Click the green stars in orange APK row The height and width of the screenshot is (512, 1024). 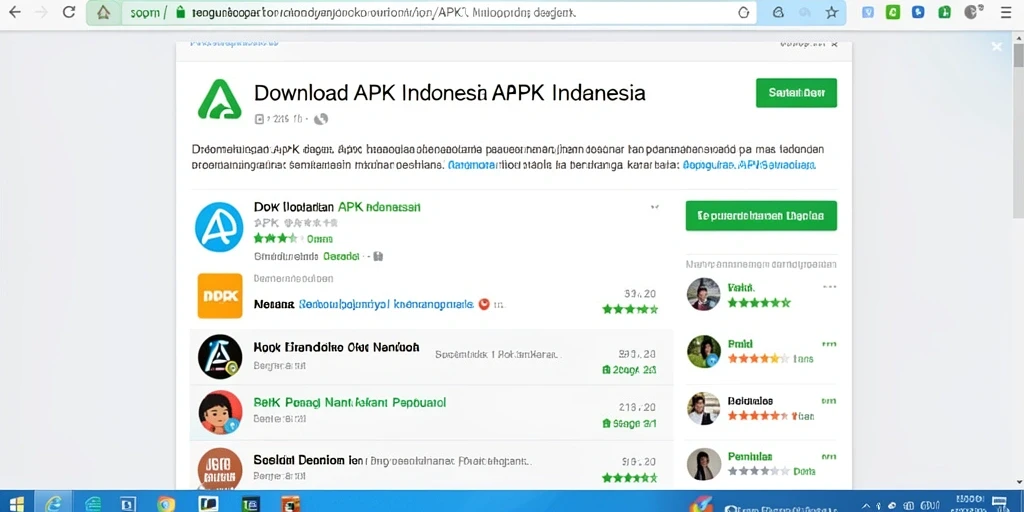[630, 309]
